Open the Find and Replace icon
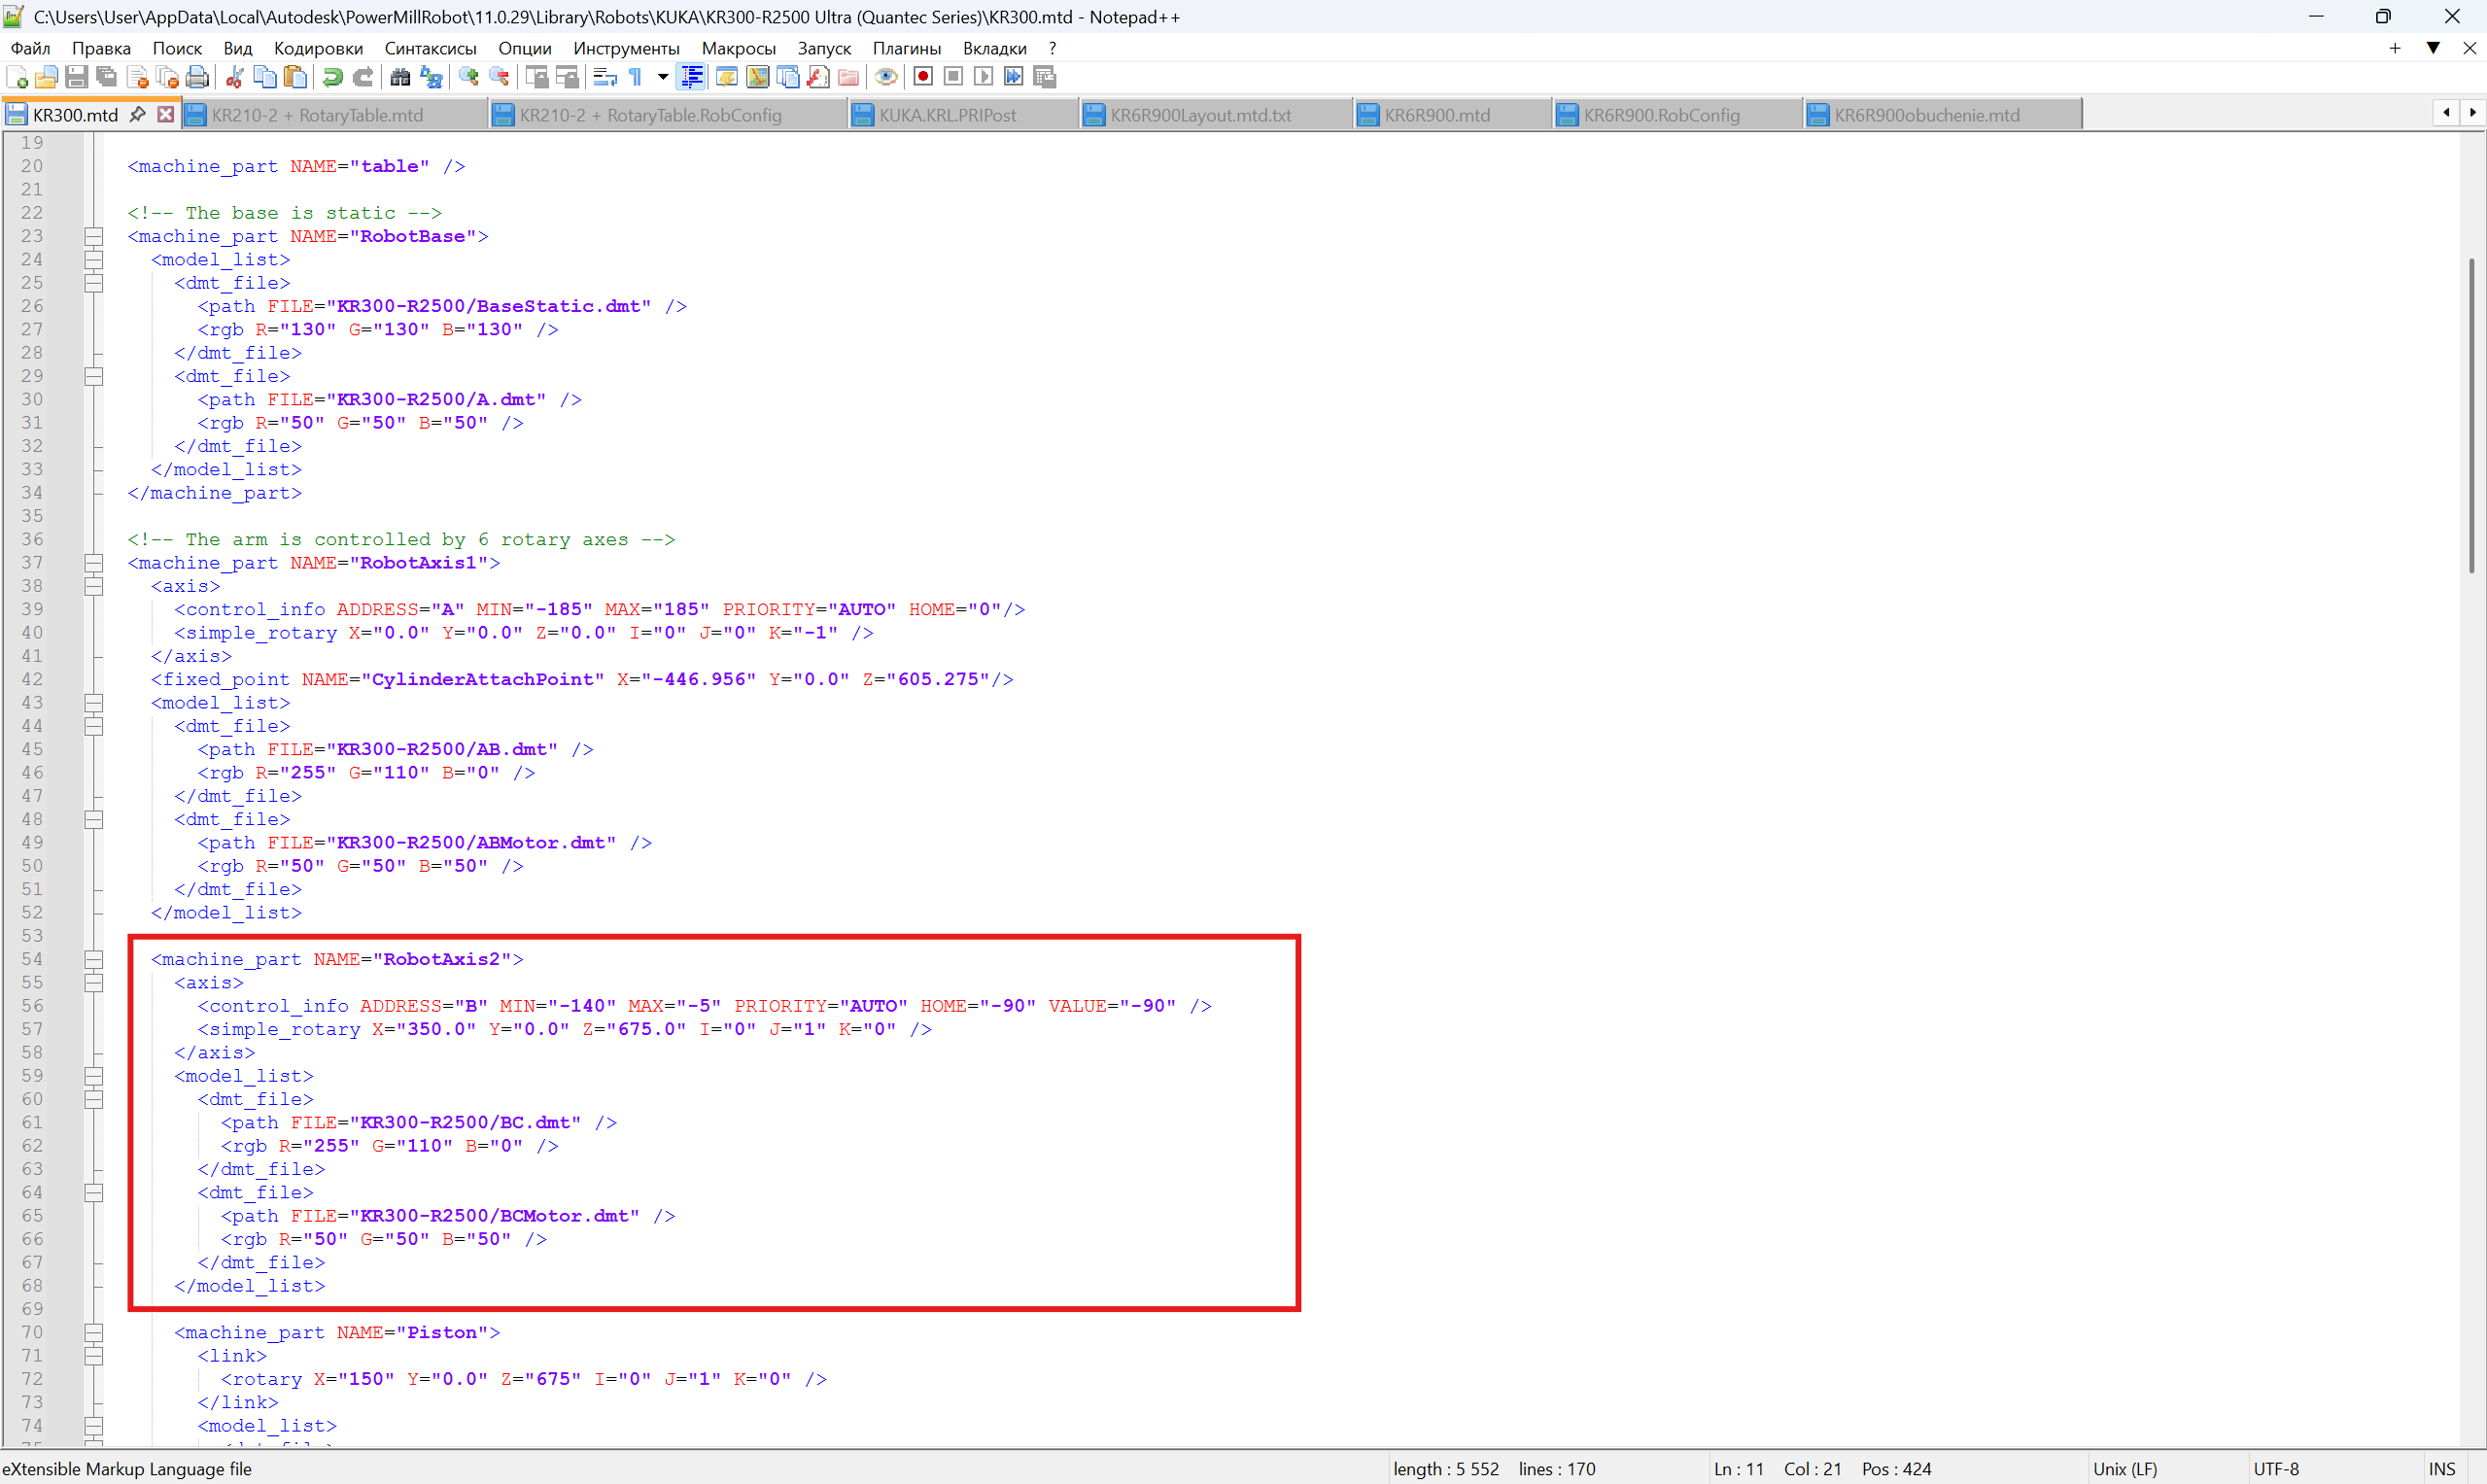Screen dimensions: 2487x1484 (x=431, y=77)
